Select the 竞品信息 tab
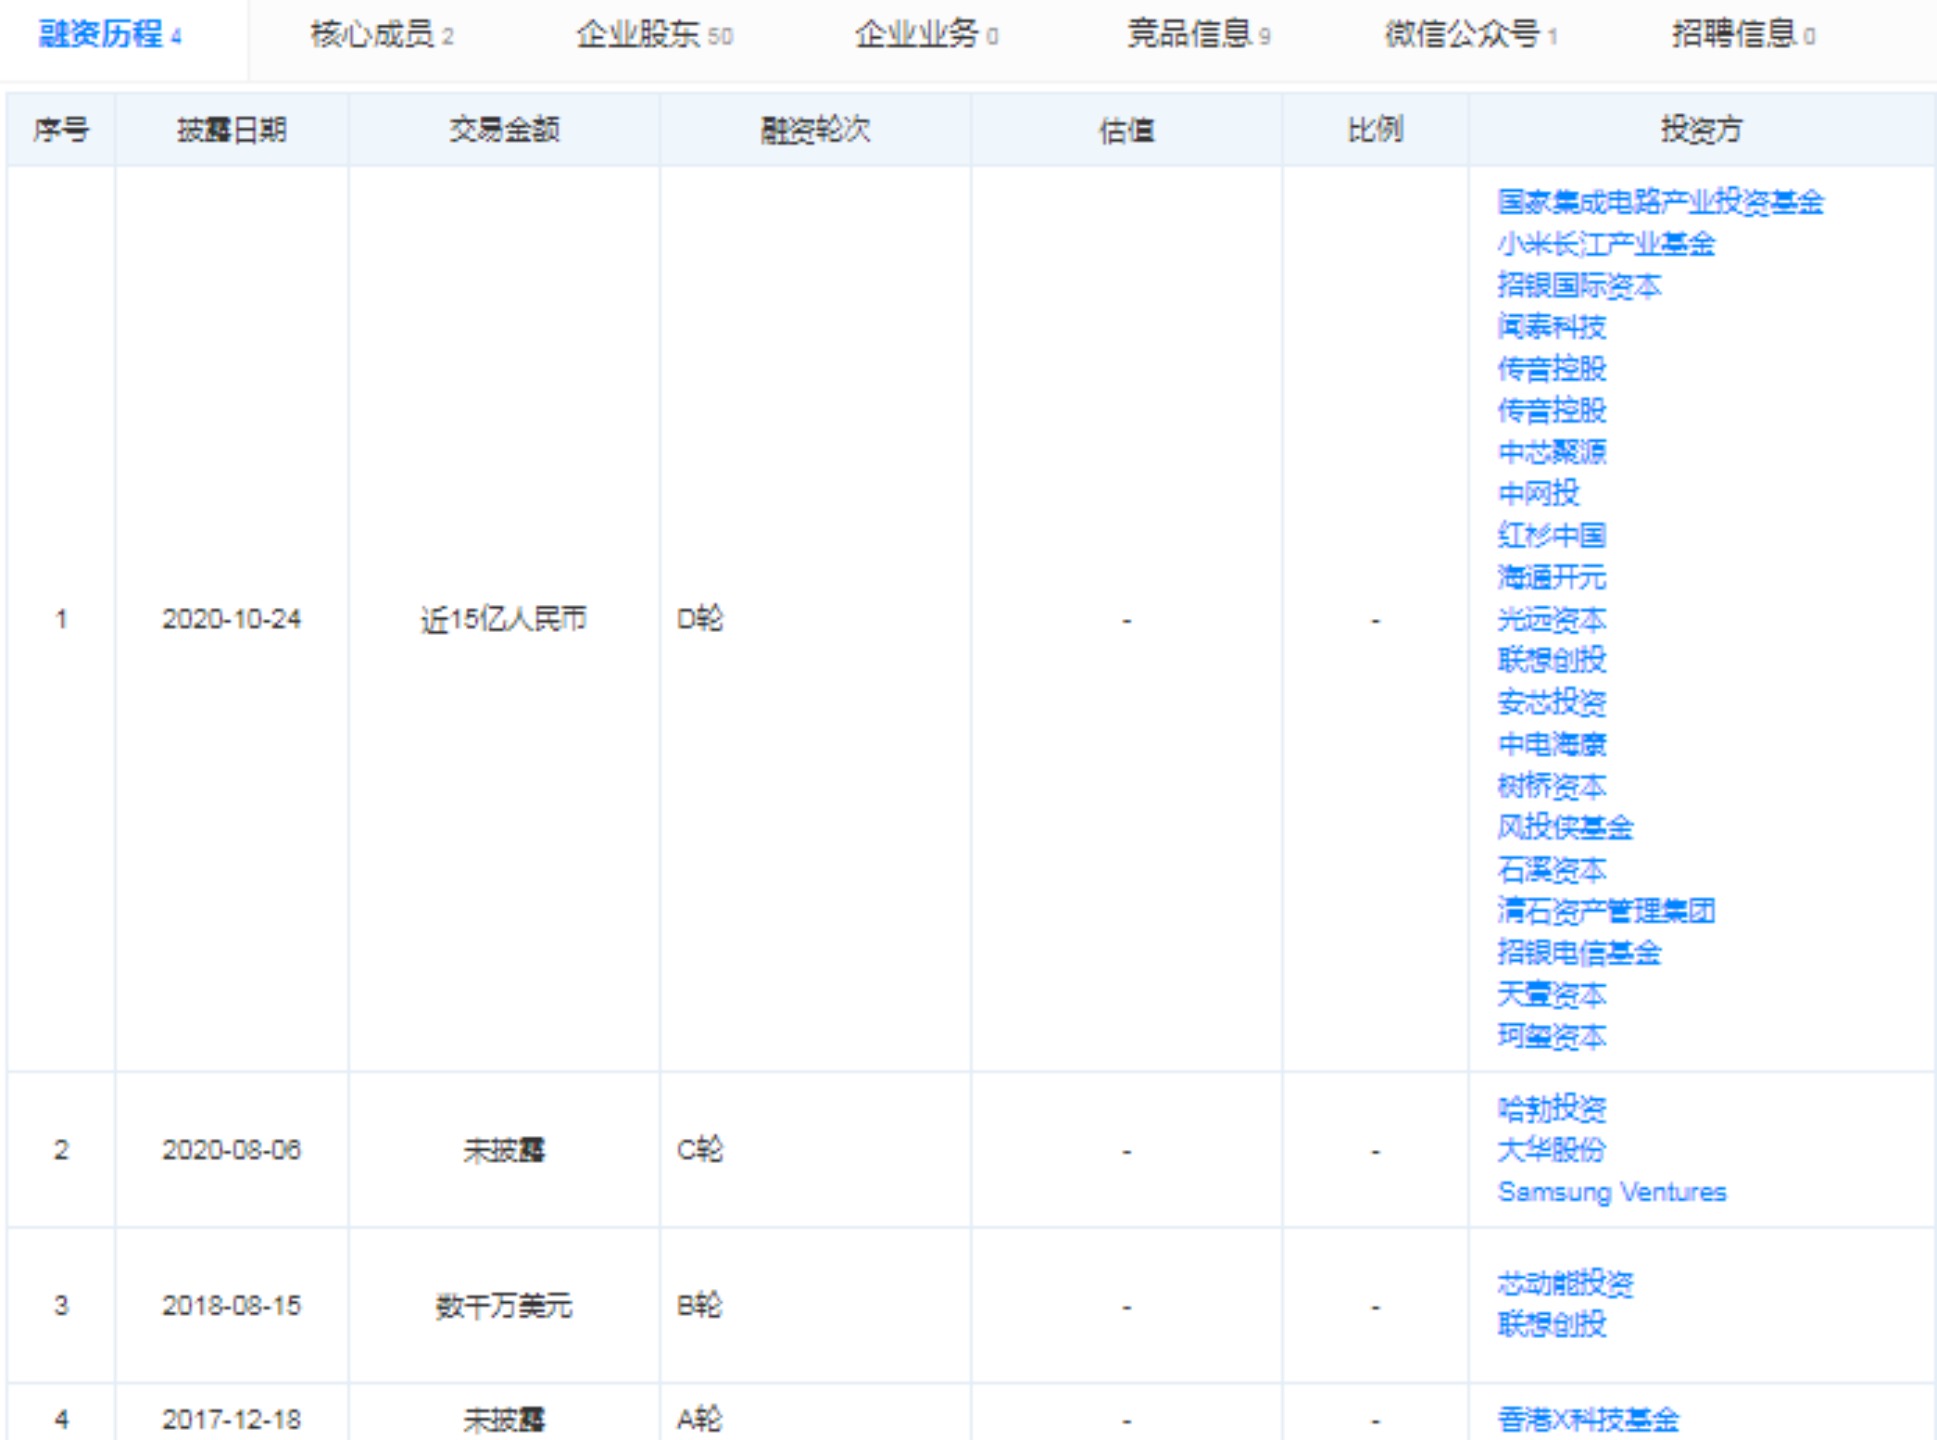Image resolution: width=1937 pixels, height=1440 pixels. pos(1197,35)
